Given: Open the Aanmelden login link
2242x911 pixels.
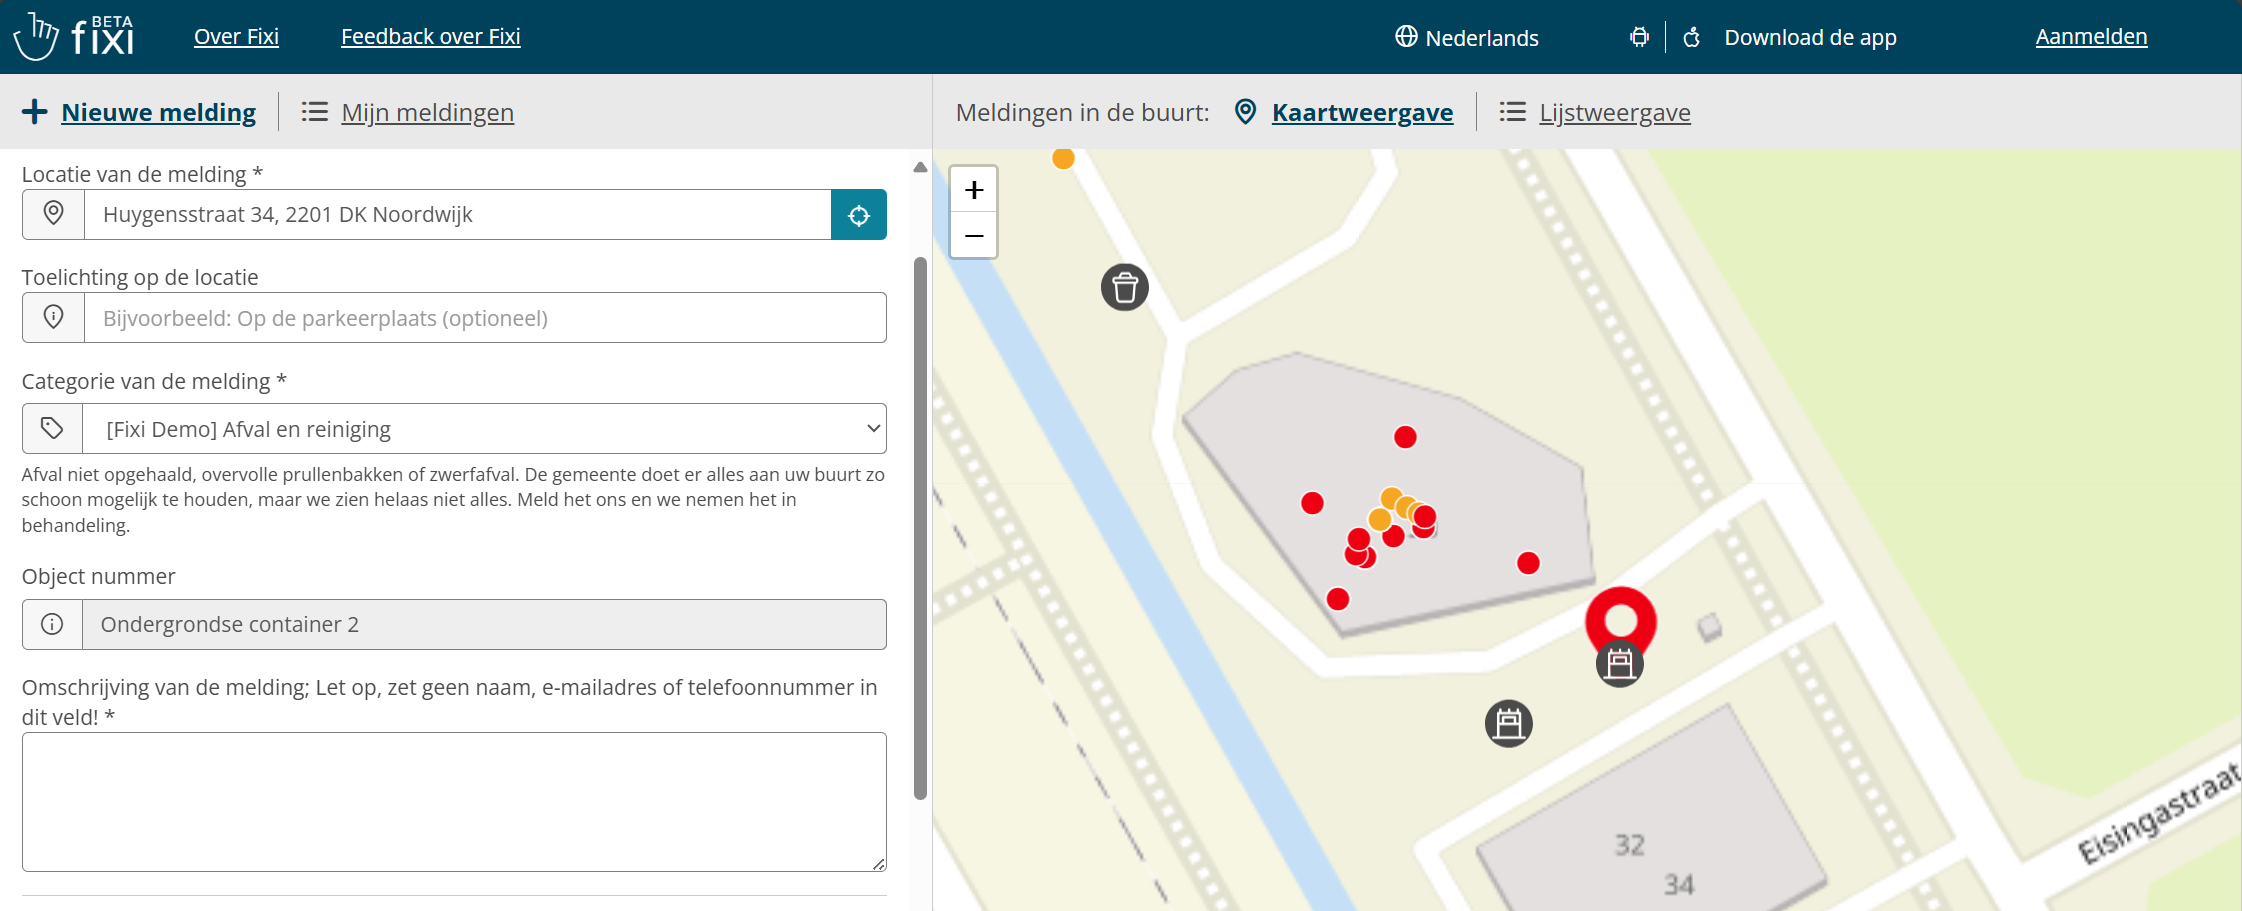Looking at the screenshot, I should pos(2091,37).
